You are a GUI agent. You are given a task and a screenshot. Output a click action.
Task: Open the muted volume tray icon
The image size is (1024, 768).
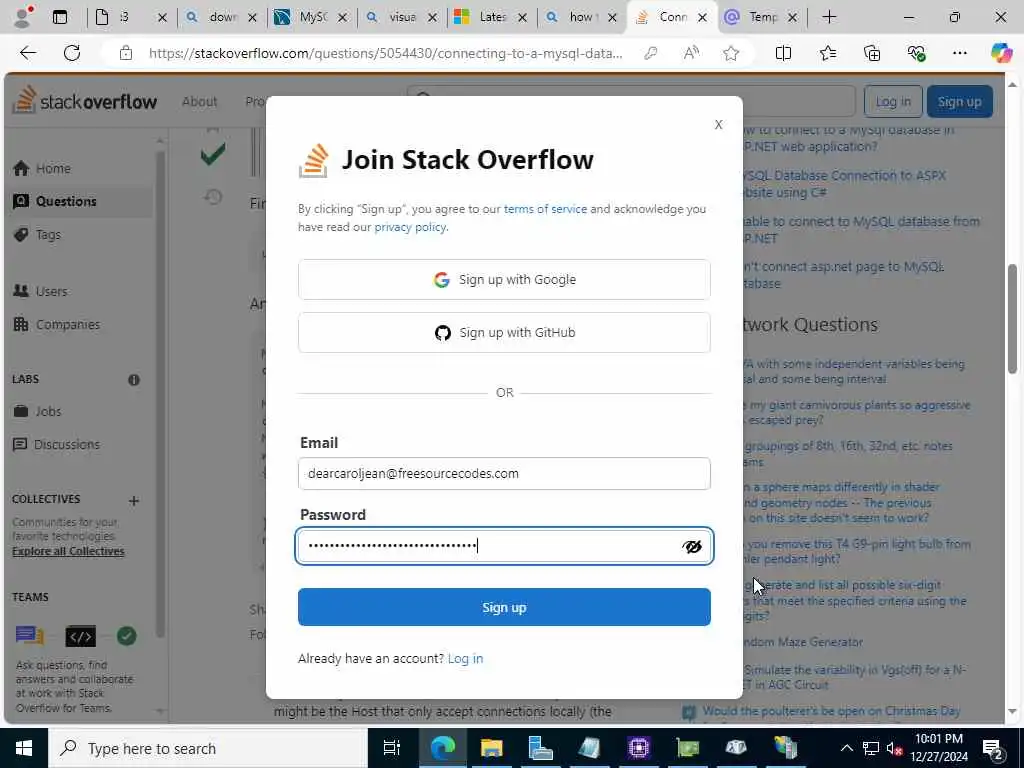[x=895, y=748]
